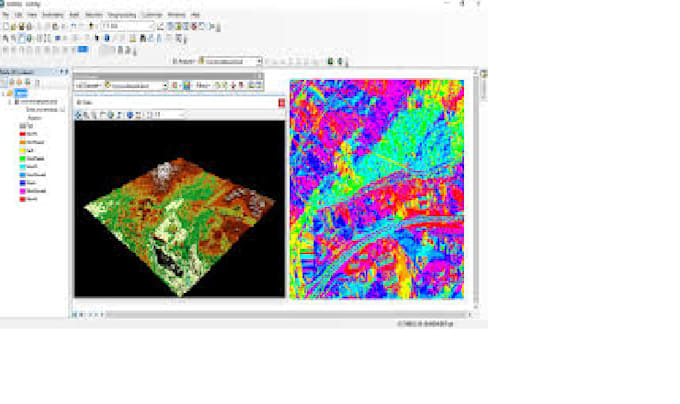Click the green Southeast aspect legend swatch
This screenshot has width=680, height=404.
(x=23, y=159)
